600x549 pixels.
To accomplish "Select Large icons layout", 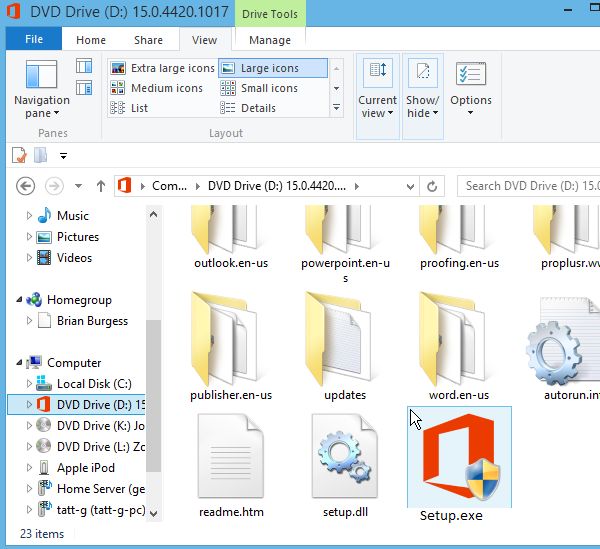I will pyautogui.click(x=273, y=68).
